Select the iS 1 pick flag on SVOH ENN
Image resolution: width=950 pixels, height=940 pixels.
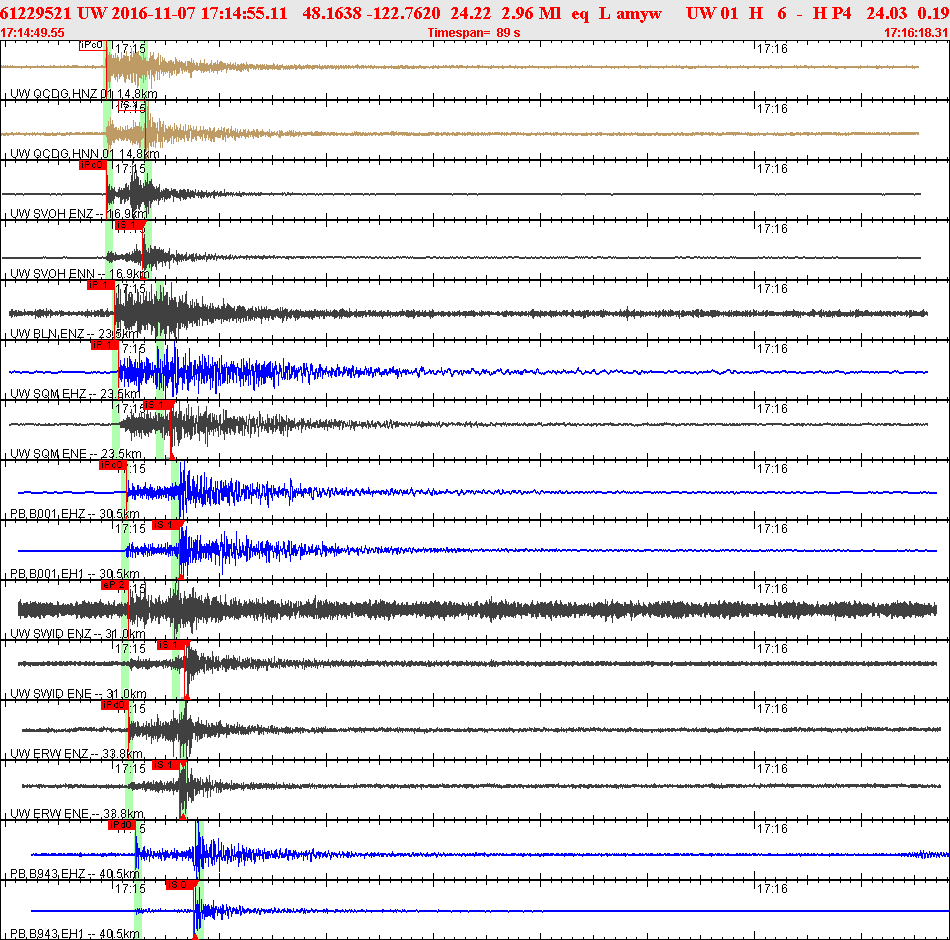(129, 225)
